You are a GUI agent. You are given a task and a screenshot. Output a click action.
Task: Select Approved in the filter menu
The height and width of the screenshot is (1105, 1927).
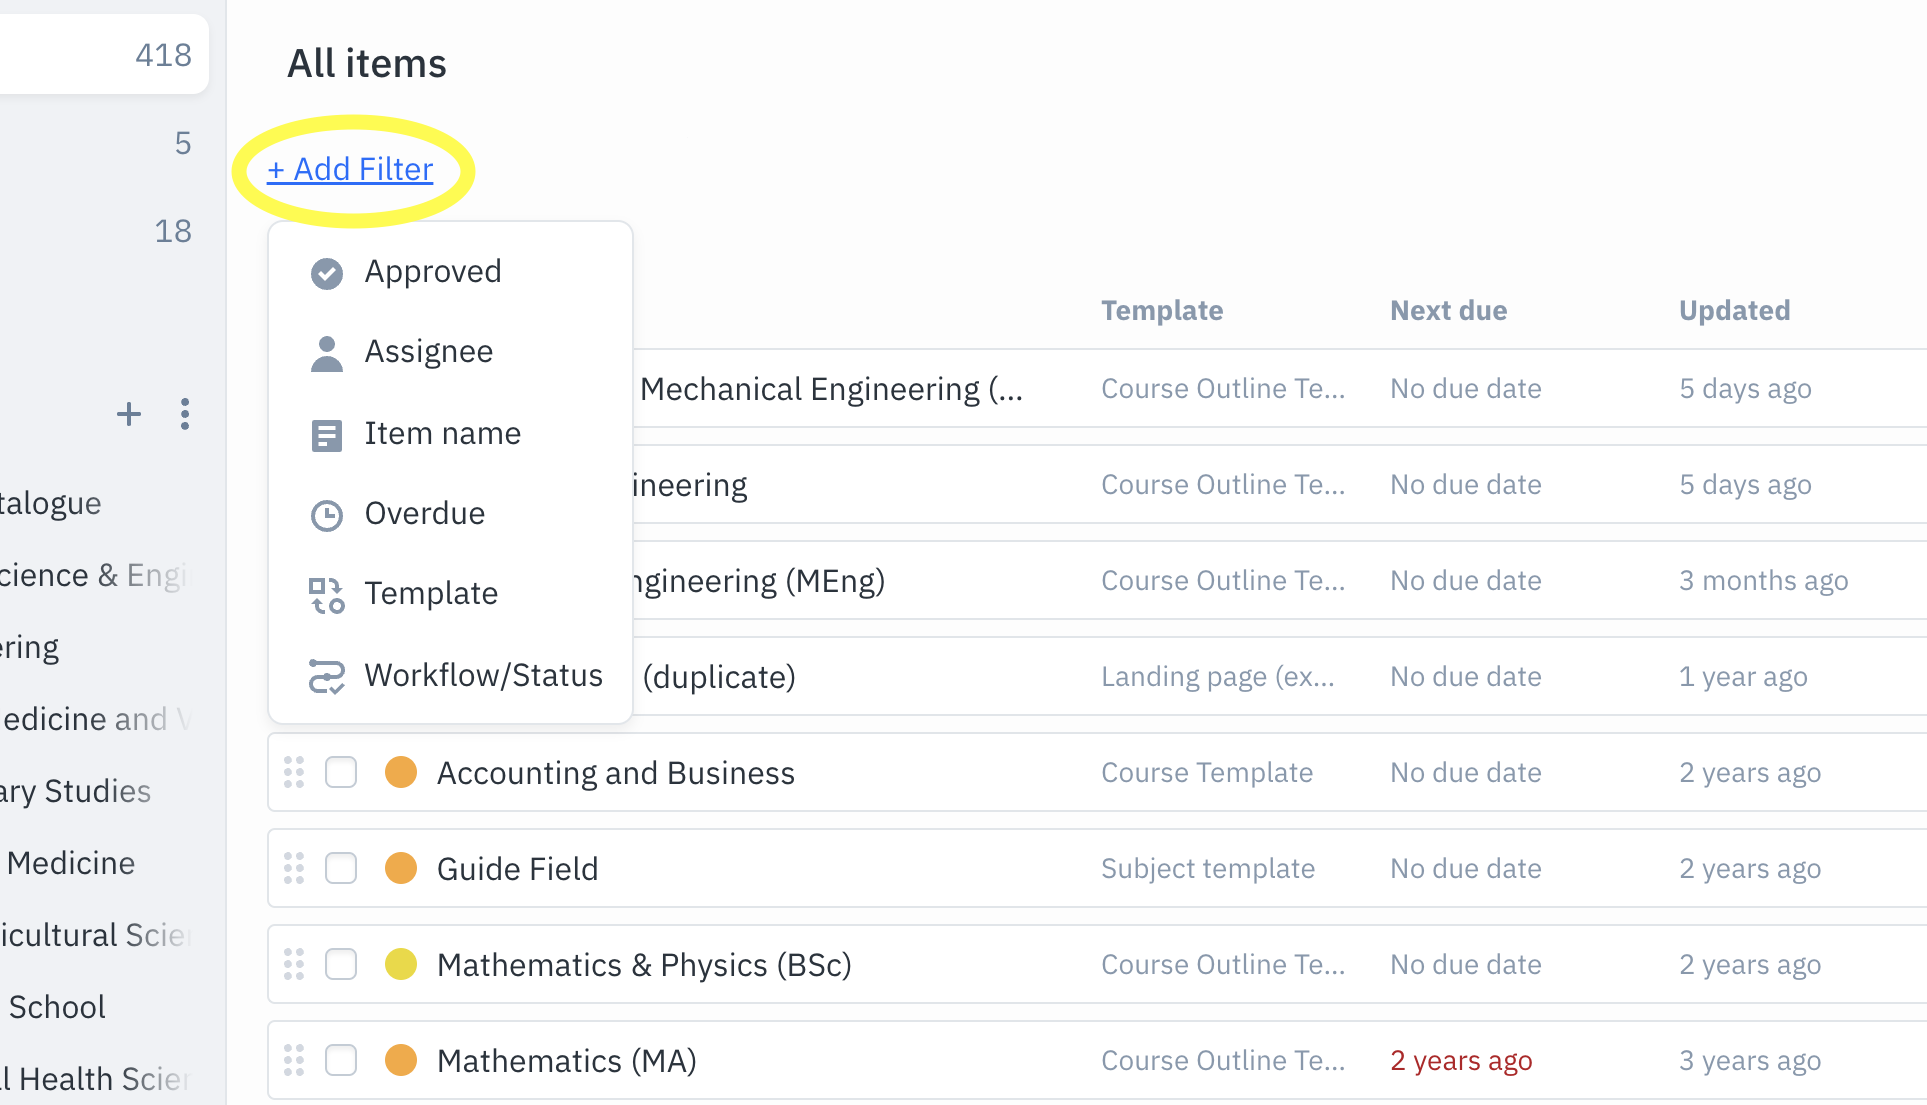pyautogui.click(x=433, y=271)
